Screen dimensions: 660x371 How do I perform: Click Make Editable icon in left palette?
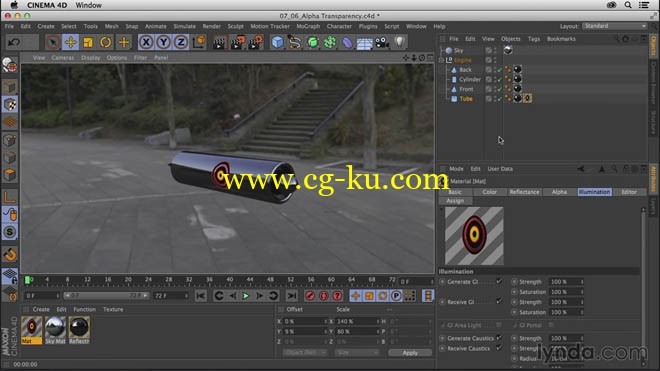10,65
